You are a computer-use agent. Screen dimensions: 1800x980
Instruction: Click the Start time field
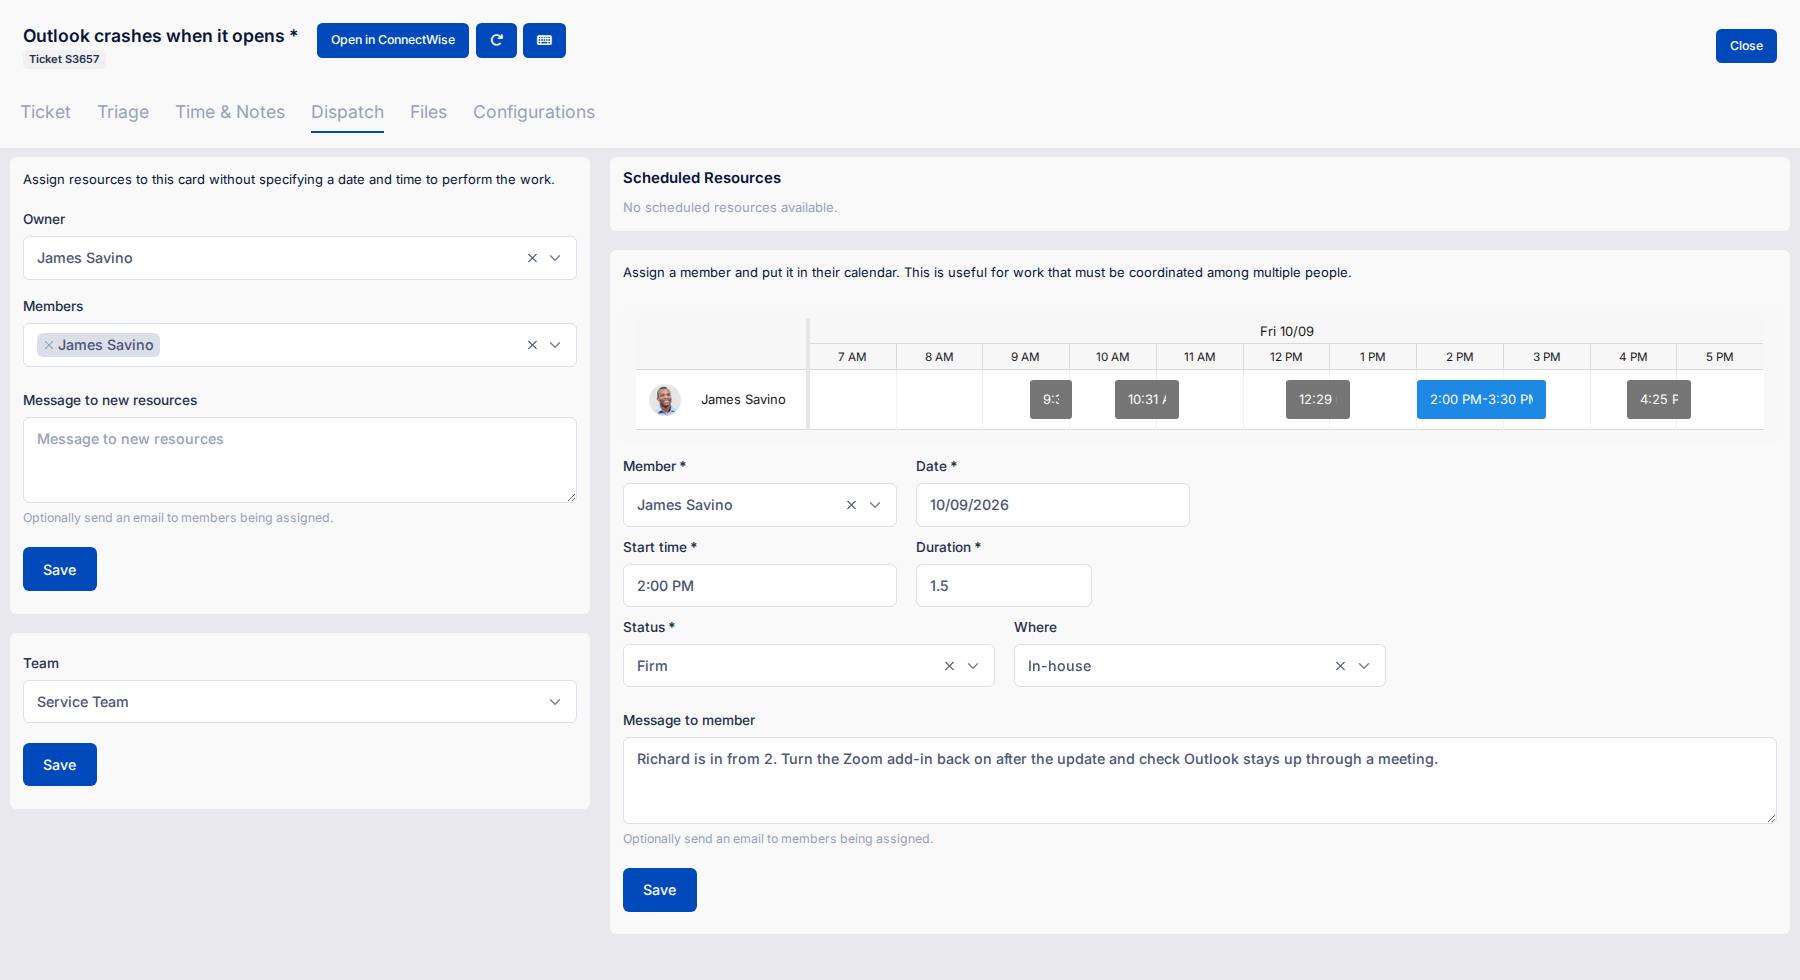tap(760, 586)
